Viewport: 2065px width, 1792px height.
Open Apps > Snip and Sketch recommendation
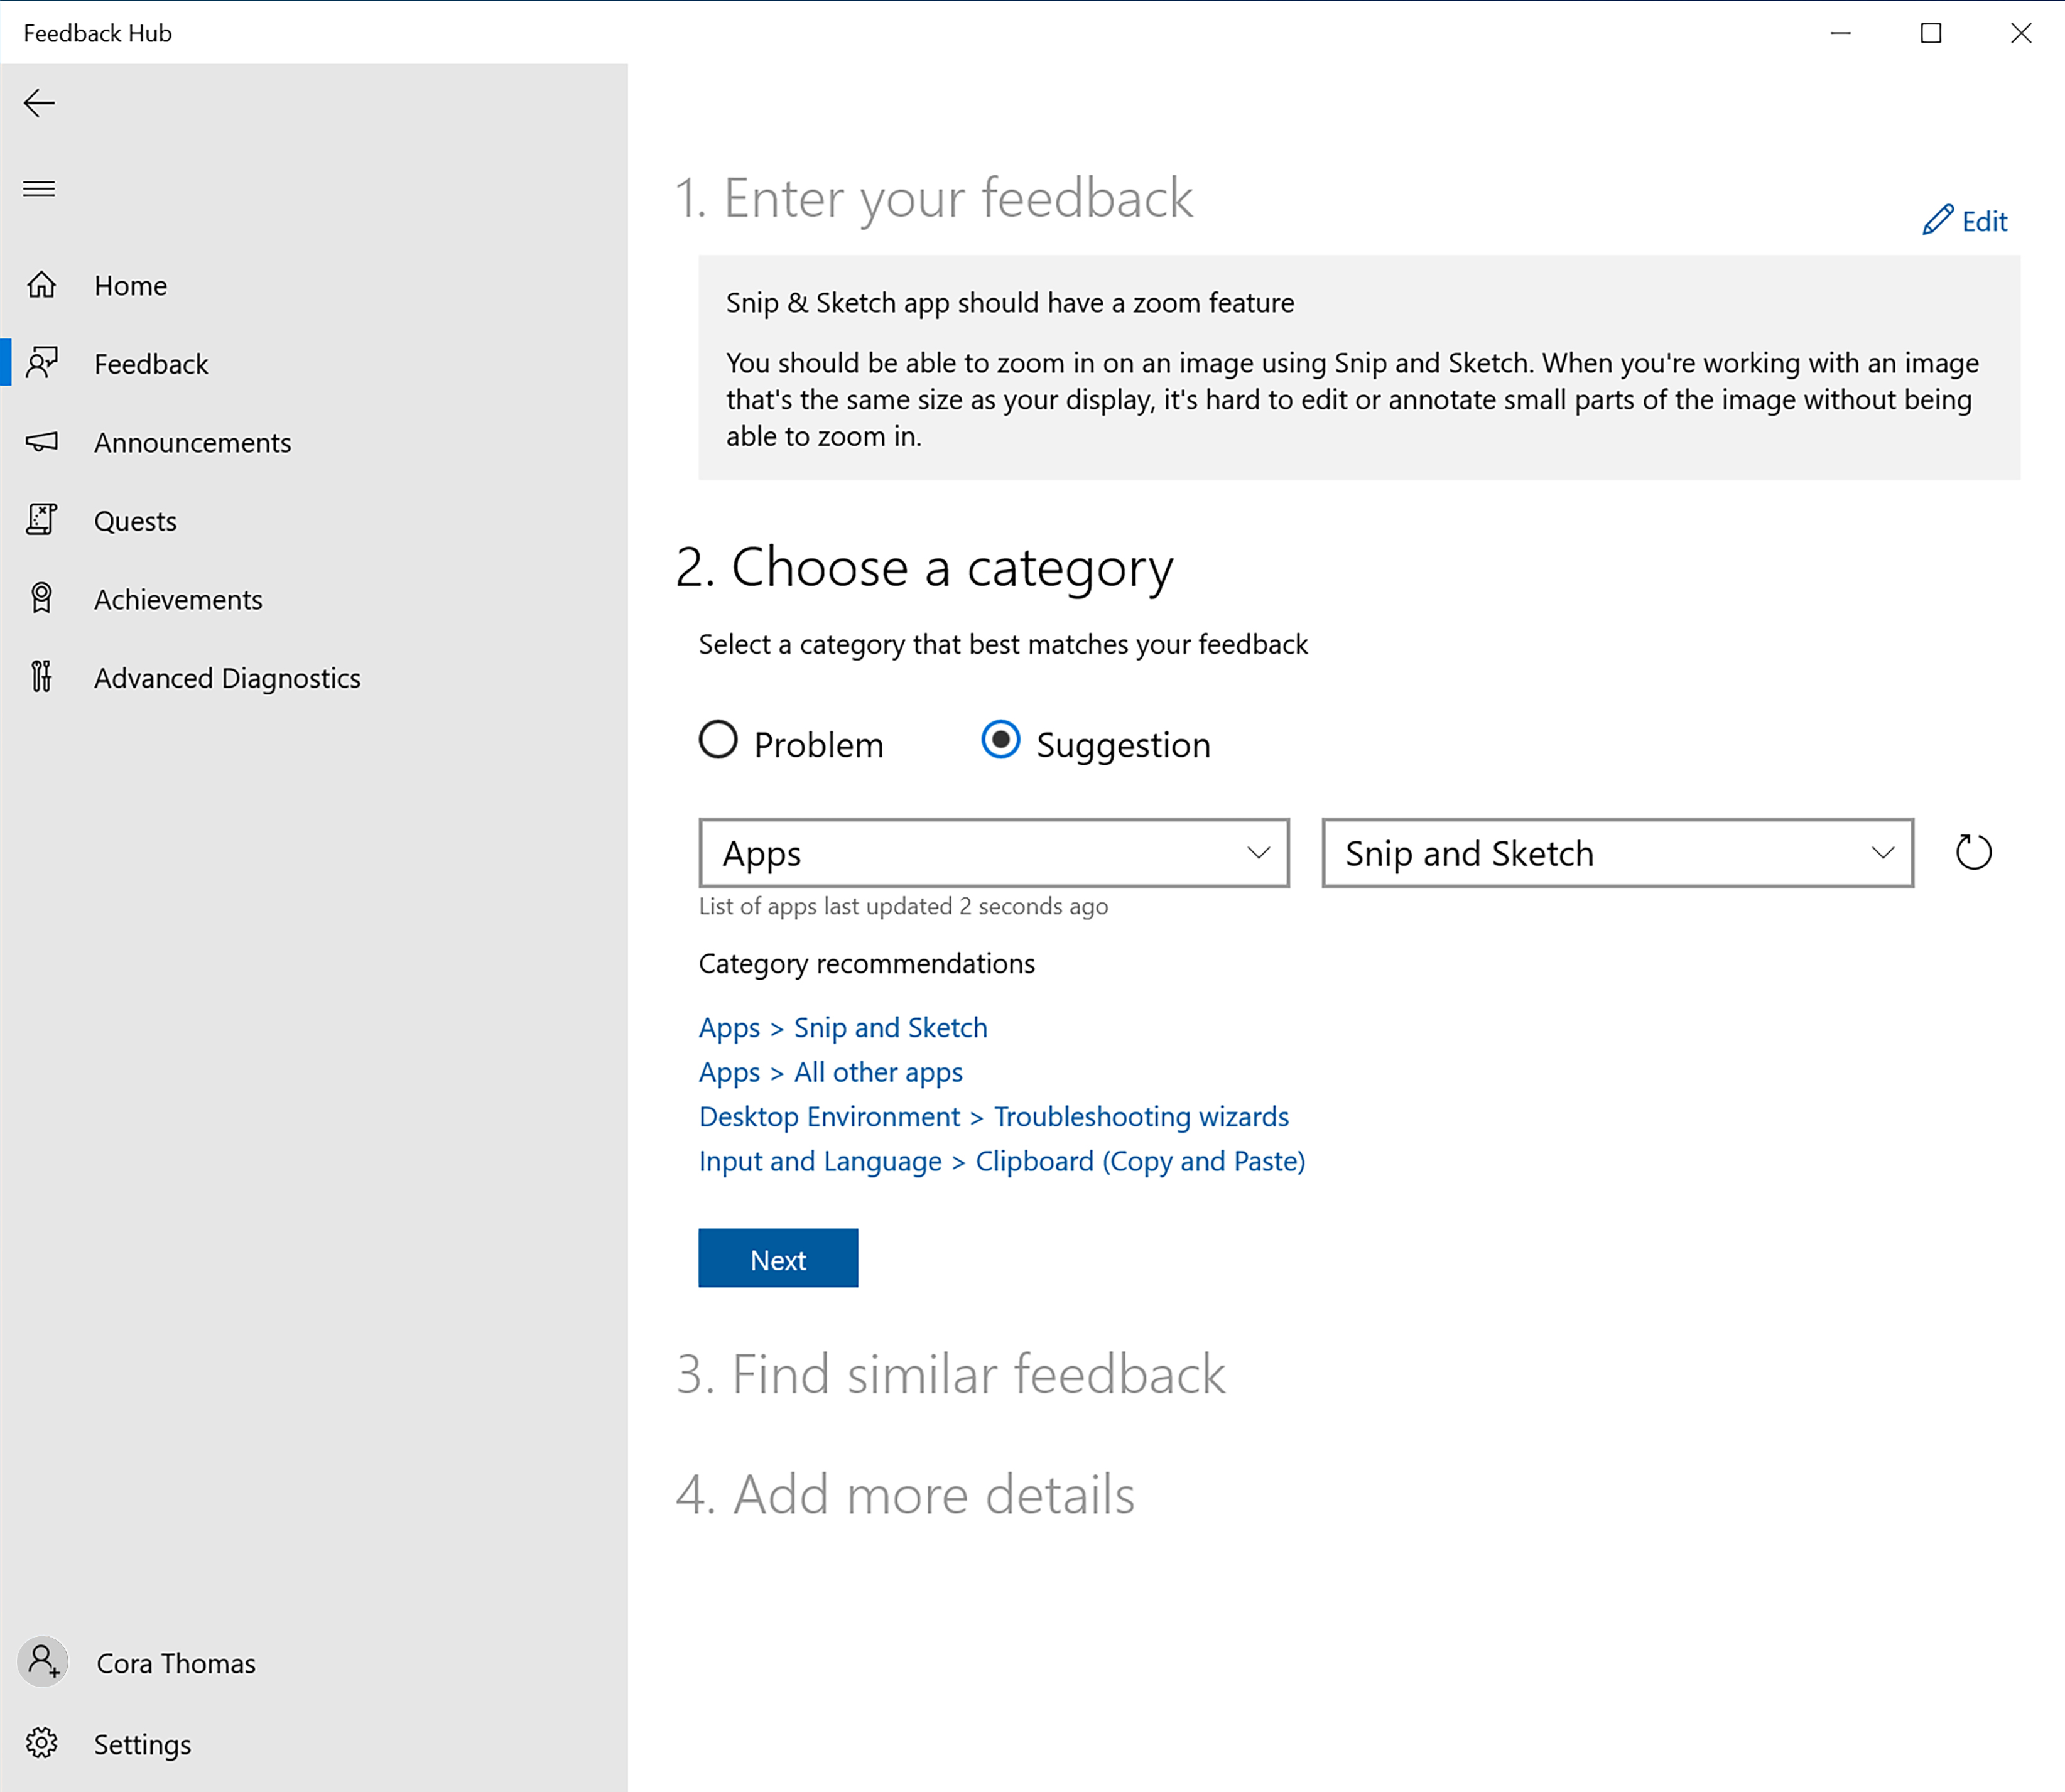[x=843, y=1027]
